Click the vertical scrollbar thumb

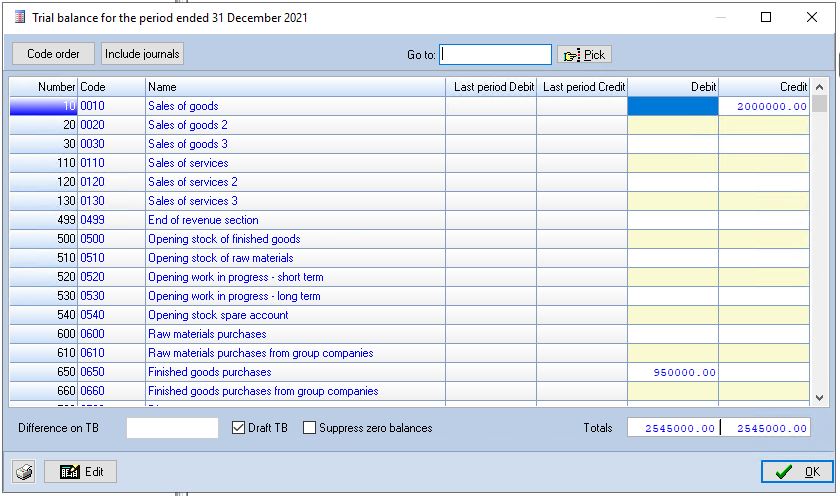point(819,104)
